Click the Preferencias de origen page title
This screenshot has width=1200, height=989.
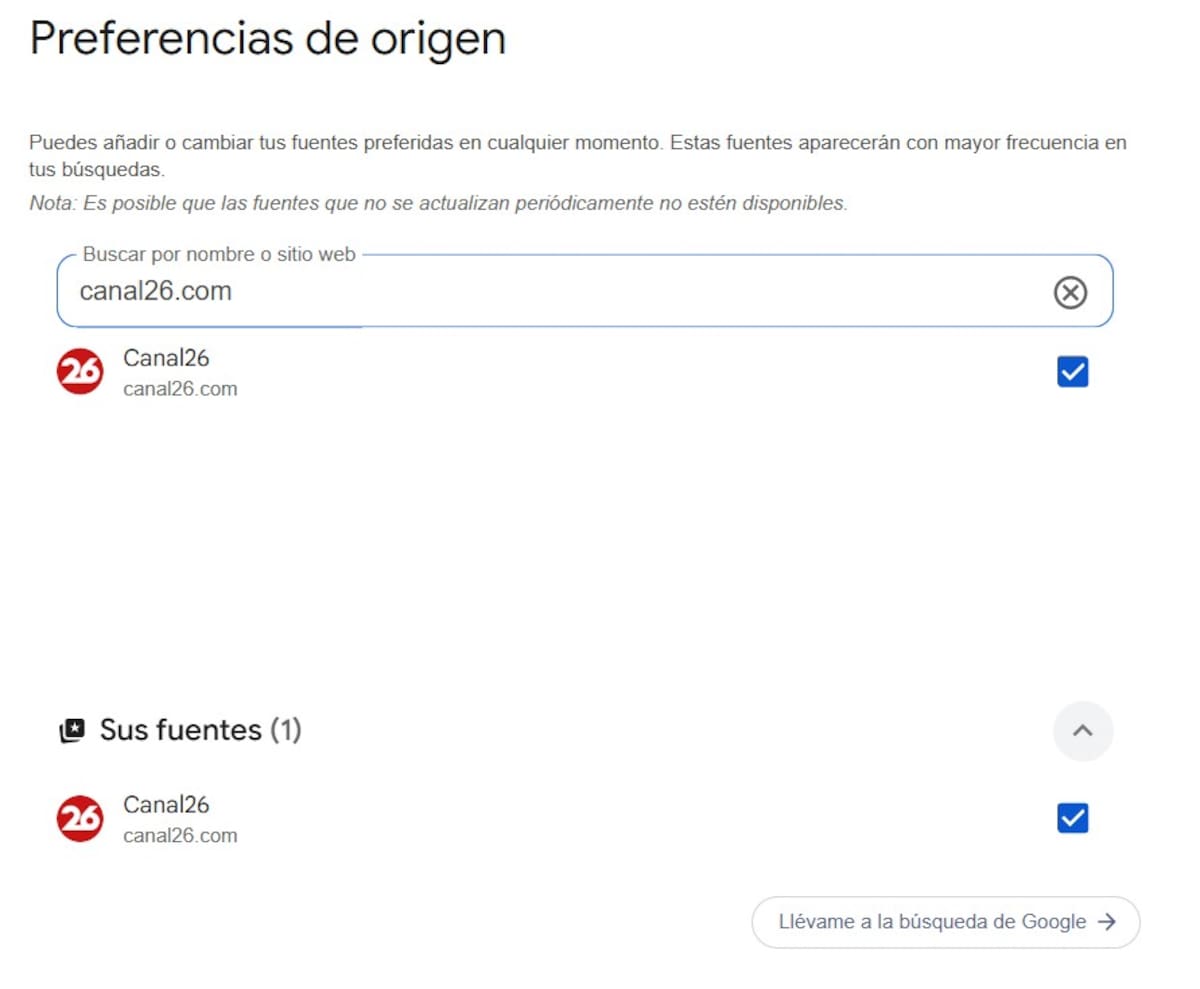click(268, 40)
